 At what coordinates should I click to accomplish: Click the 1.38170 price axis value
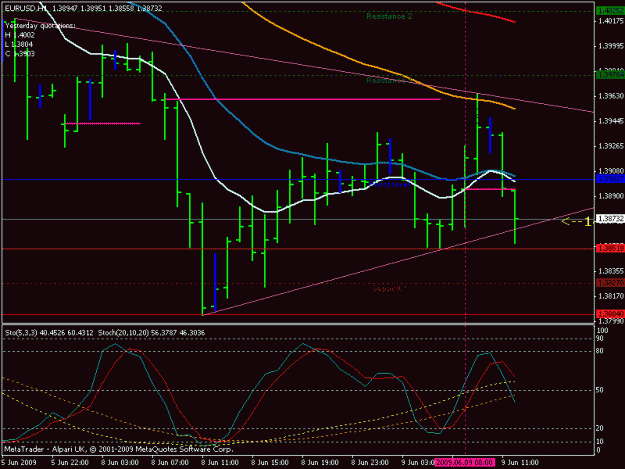click(x=611, y=296)
